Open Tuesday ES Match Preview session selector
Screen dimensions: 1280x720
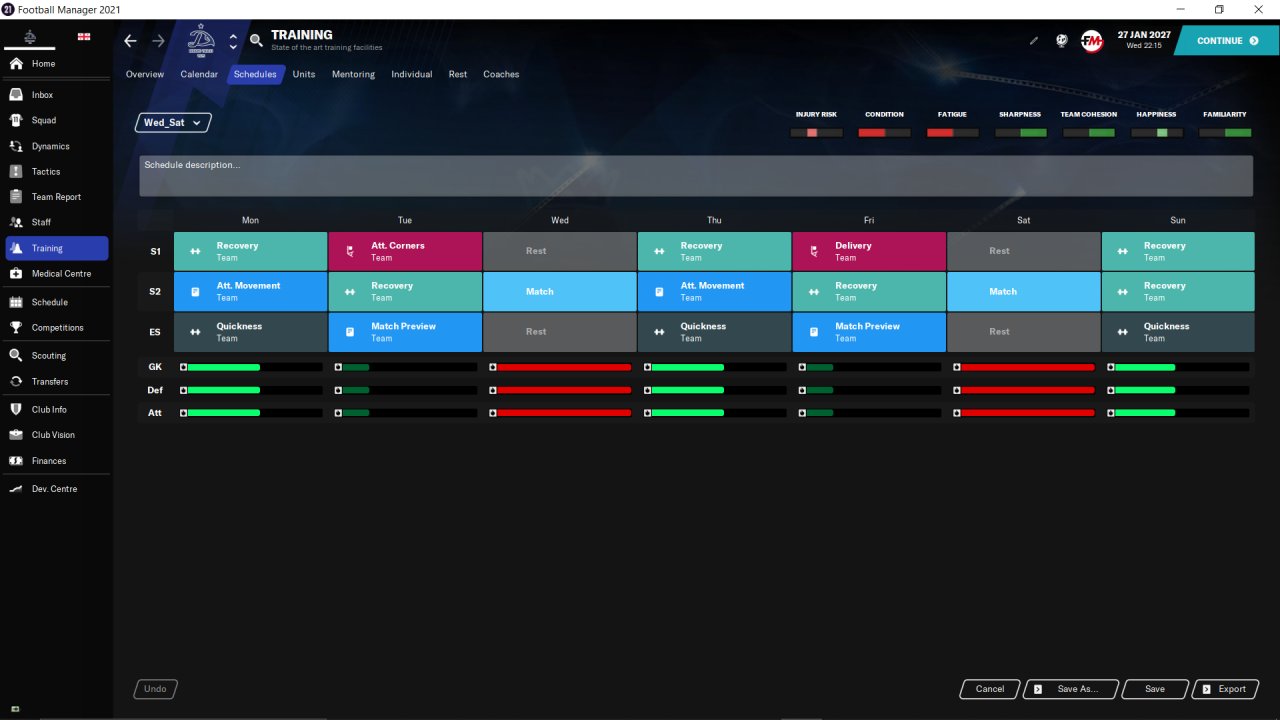405,332
